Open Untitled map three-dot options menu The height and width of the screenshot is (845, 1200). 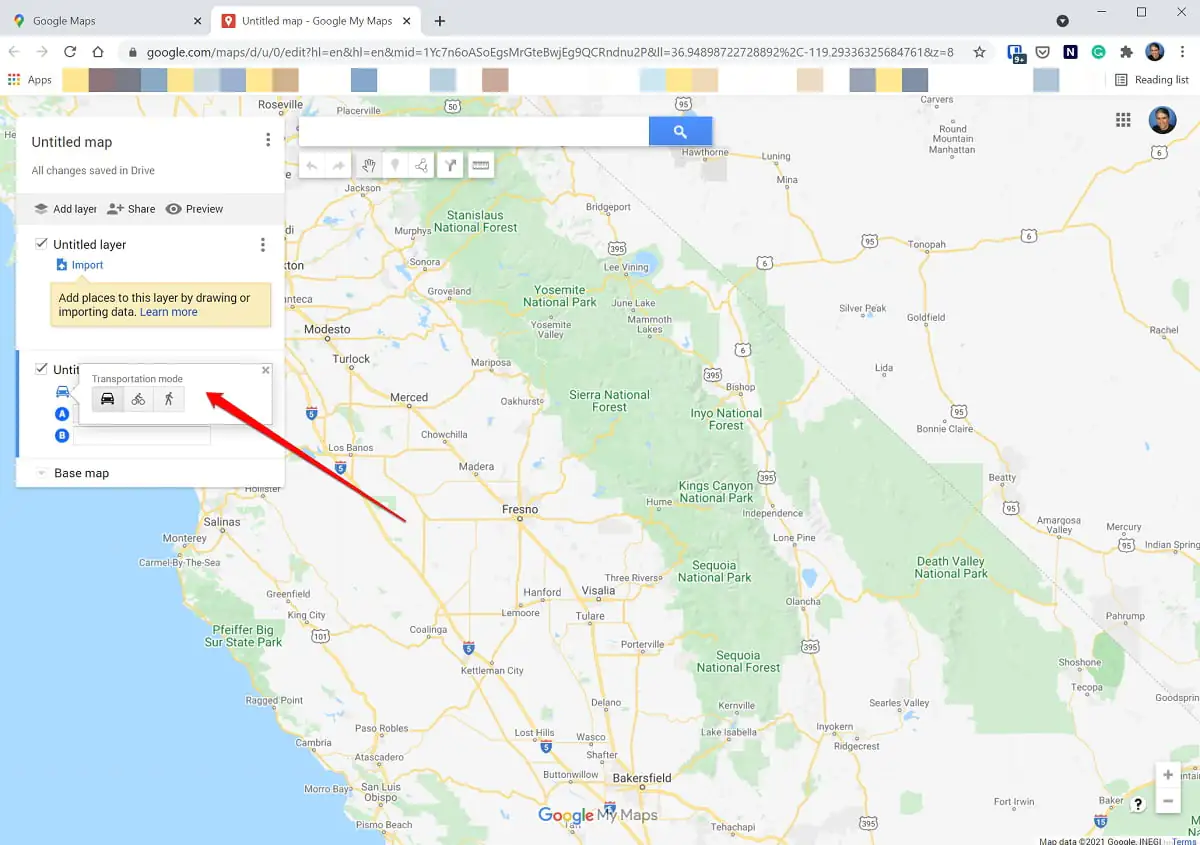[x=268, y=140]
